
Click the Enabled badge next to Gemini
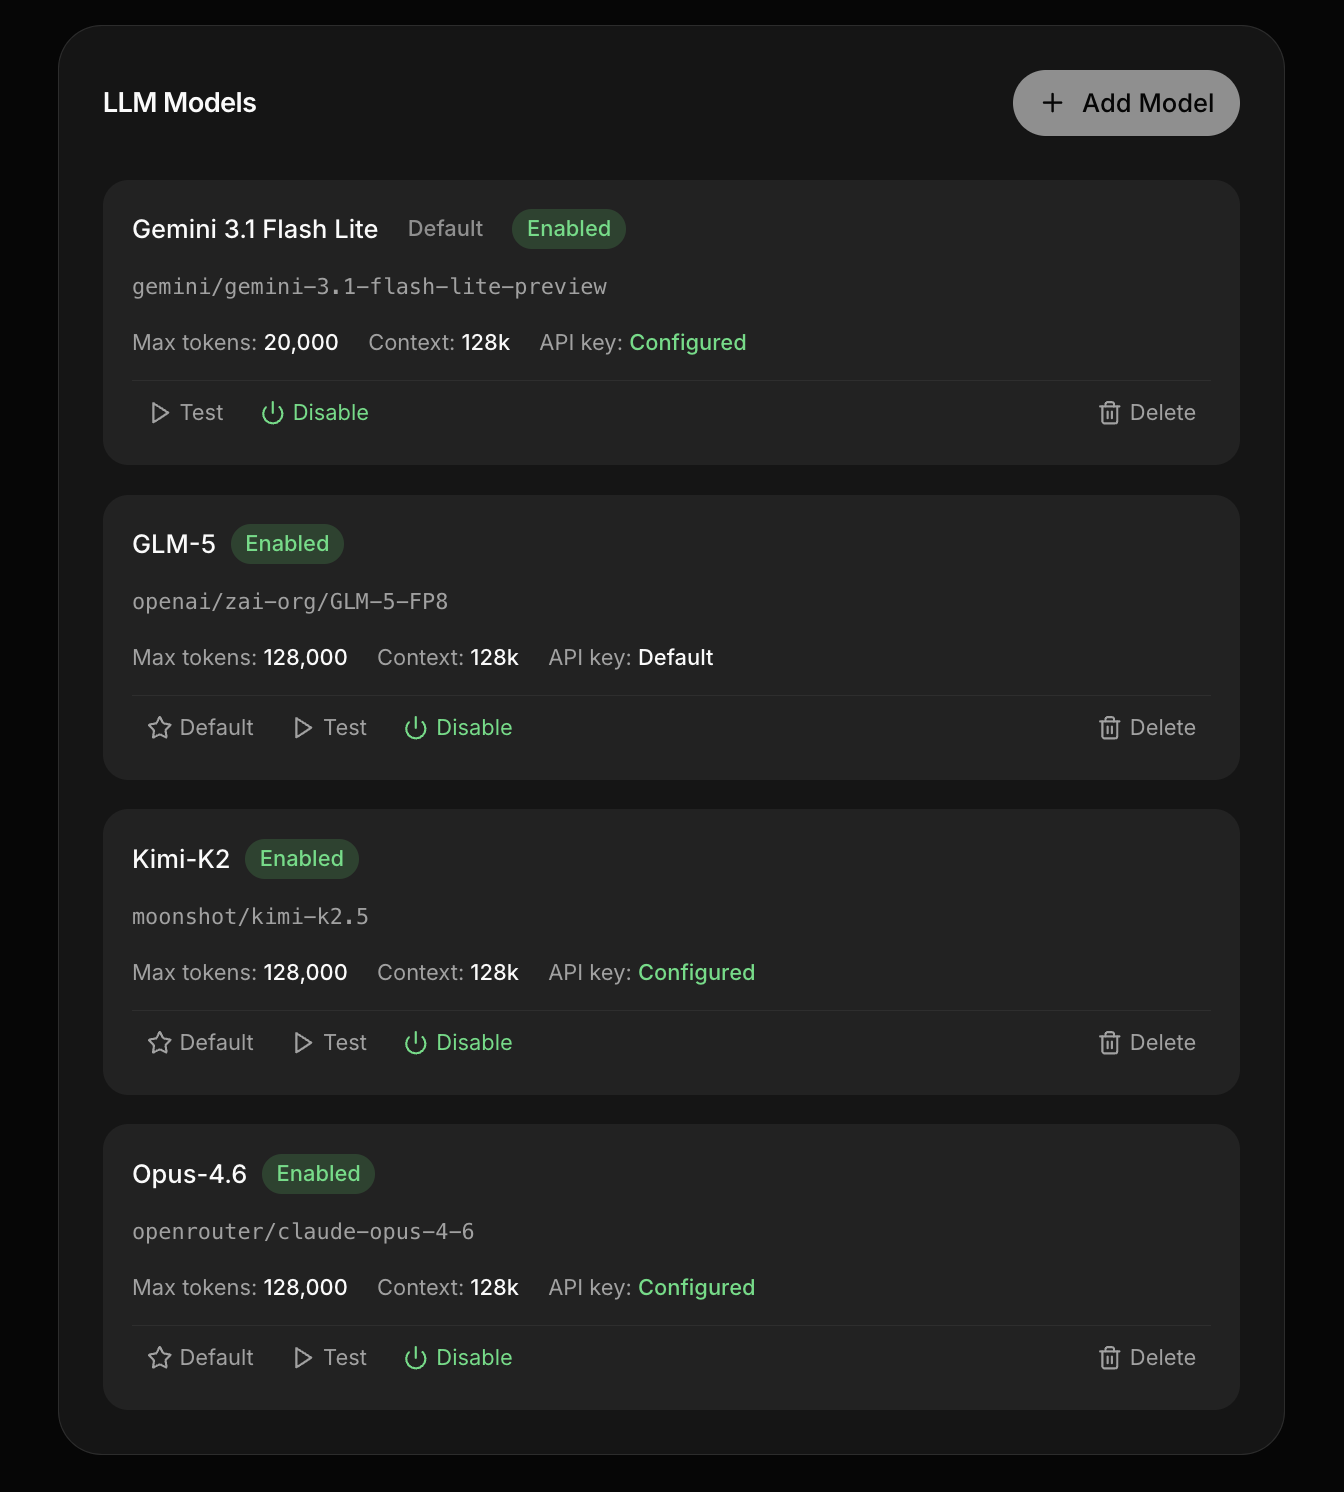(x=569, y=229)
